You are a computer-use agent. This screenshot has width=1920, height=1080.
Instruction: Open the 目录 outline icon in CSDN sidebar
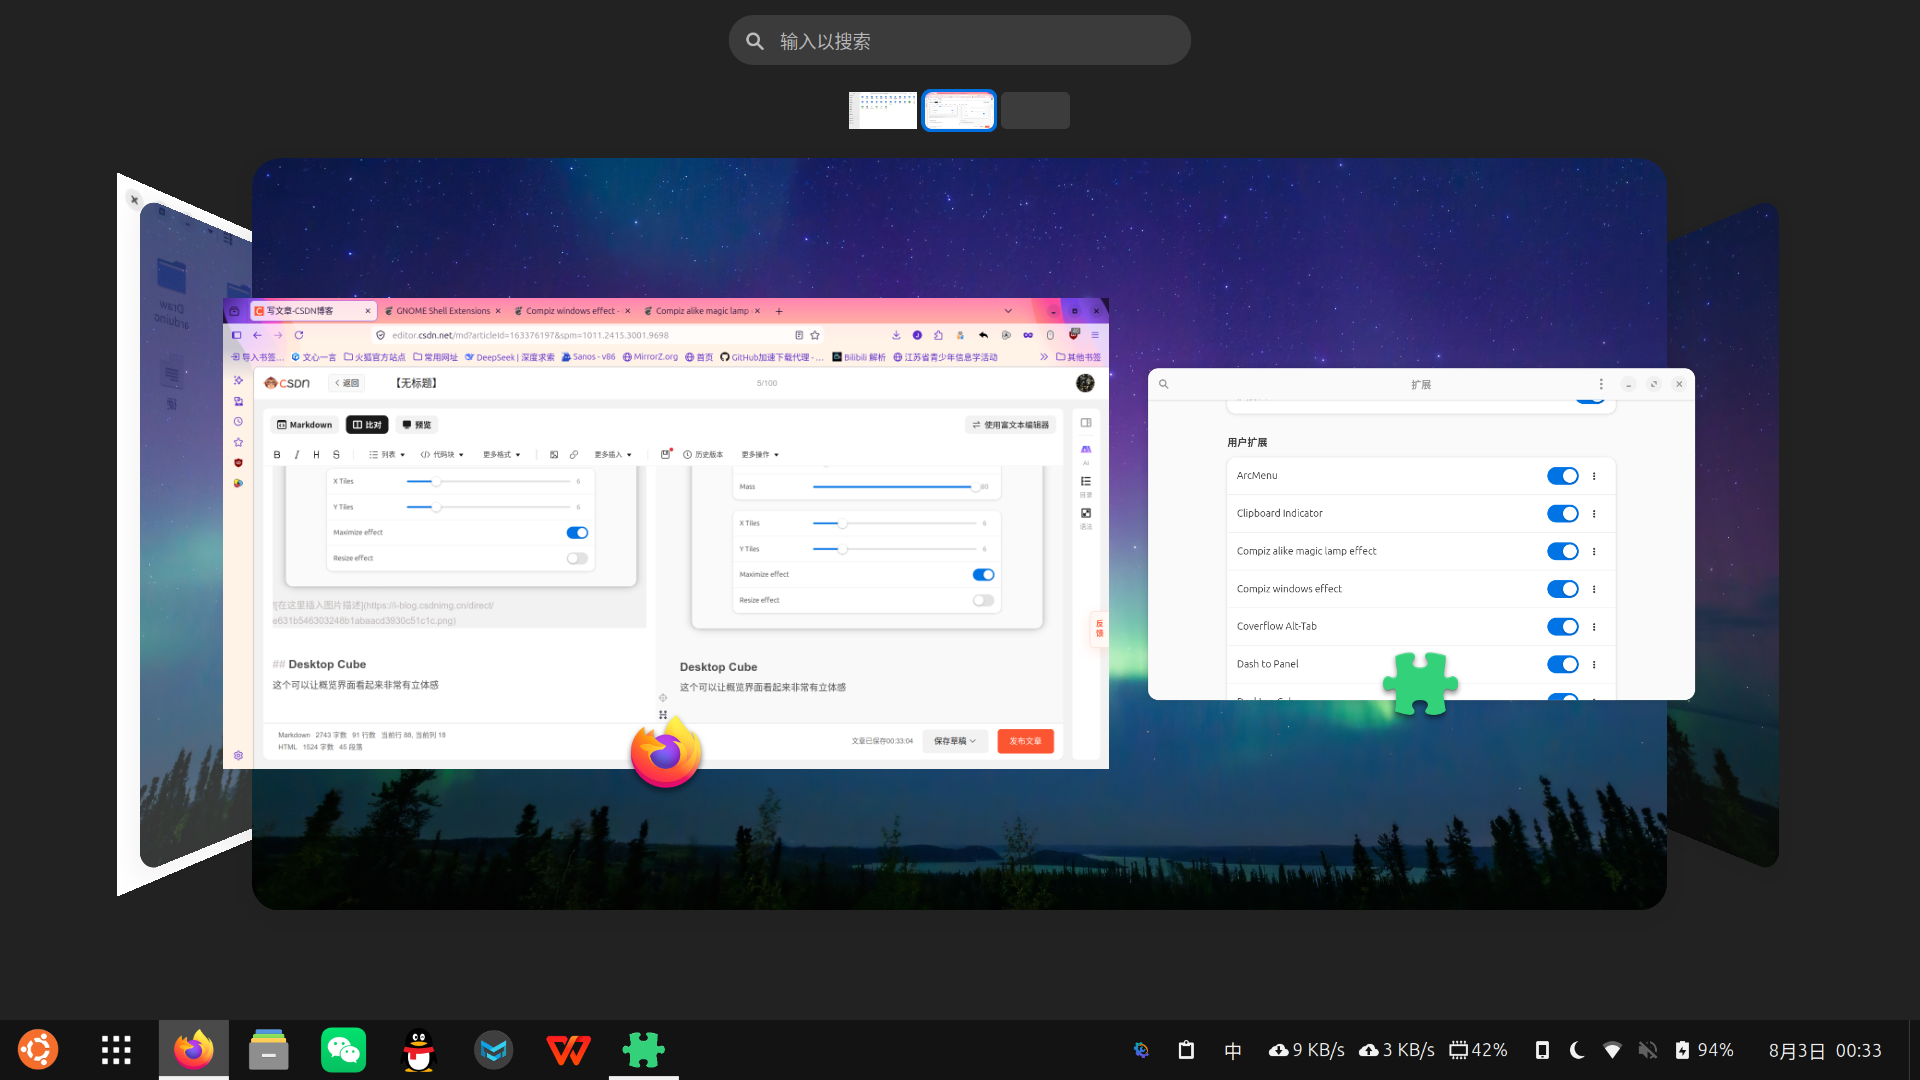pos(1086,486)
